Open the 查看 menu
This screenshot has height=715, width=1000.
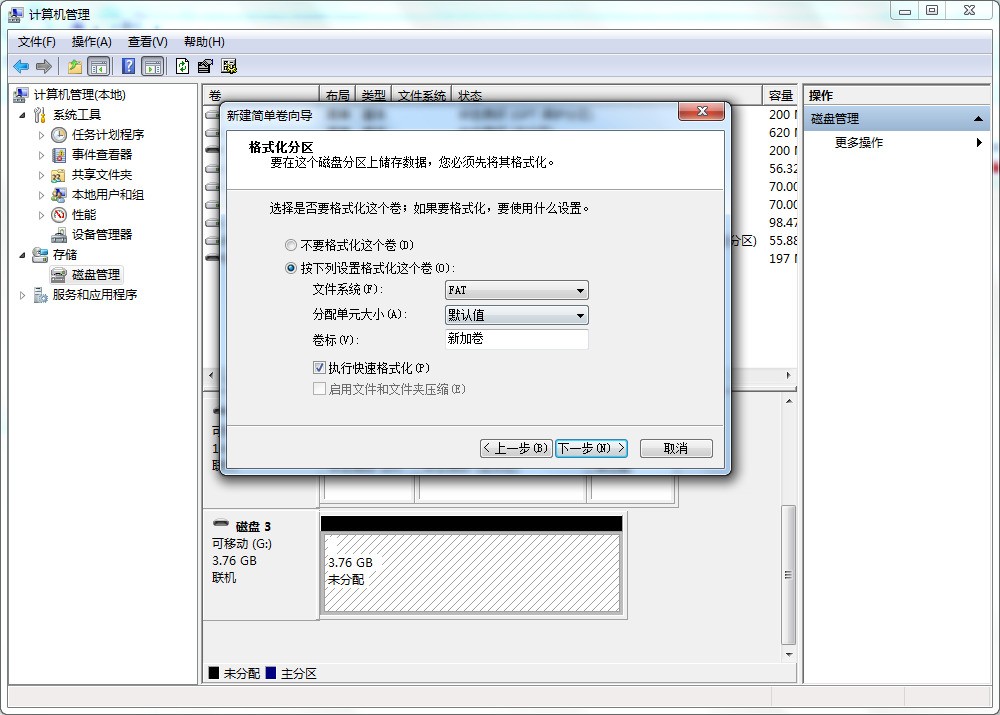pyautogui.click(x=145, y=41)
